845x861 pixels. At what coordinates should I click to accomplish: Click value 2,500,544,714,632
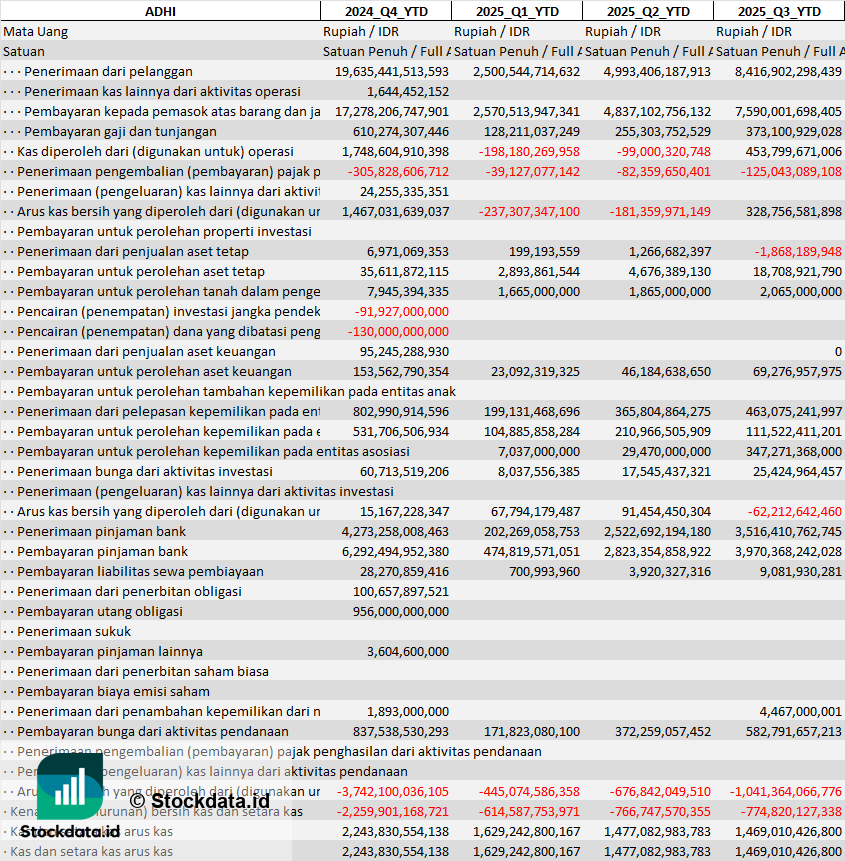click(x=526, y=71)
